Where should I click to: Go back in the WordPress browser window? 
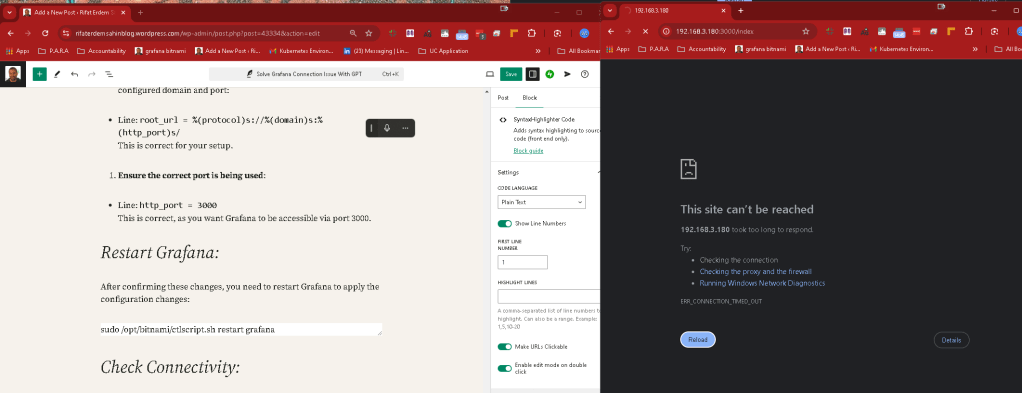pos(10,33)
